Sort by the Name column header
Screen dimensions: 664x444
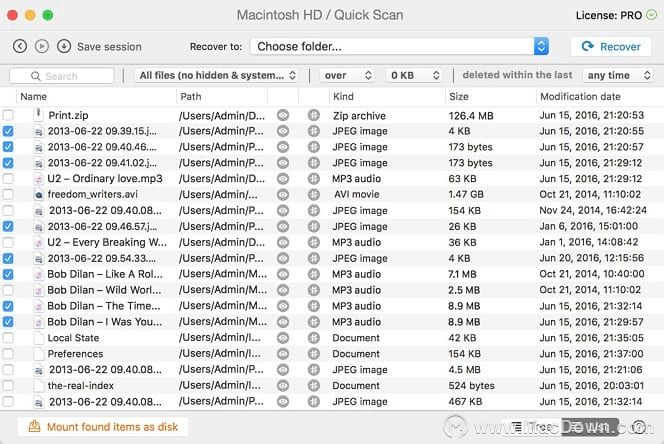pyautogui.click(x=33, y=97)
